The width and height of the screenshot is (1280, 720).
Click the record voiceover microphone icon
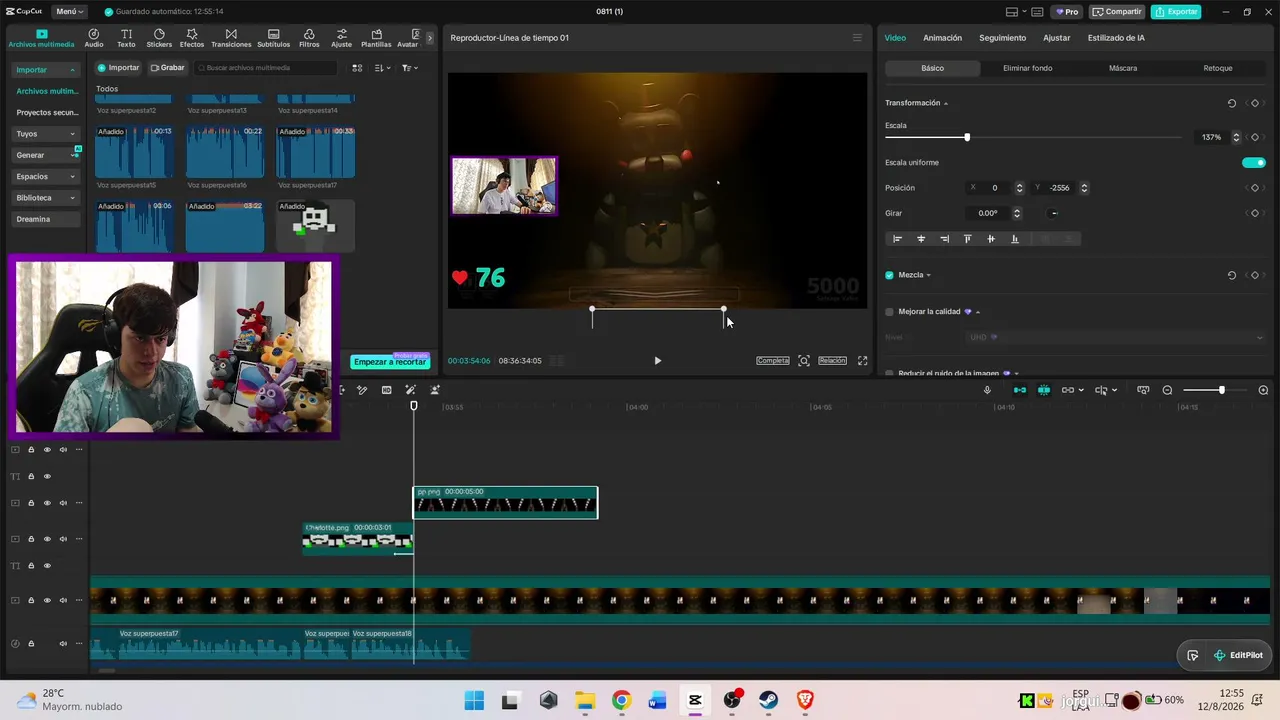click(987, 390)
